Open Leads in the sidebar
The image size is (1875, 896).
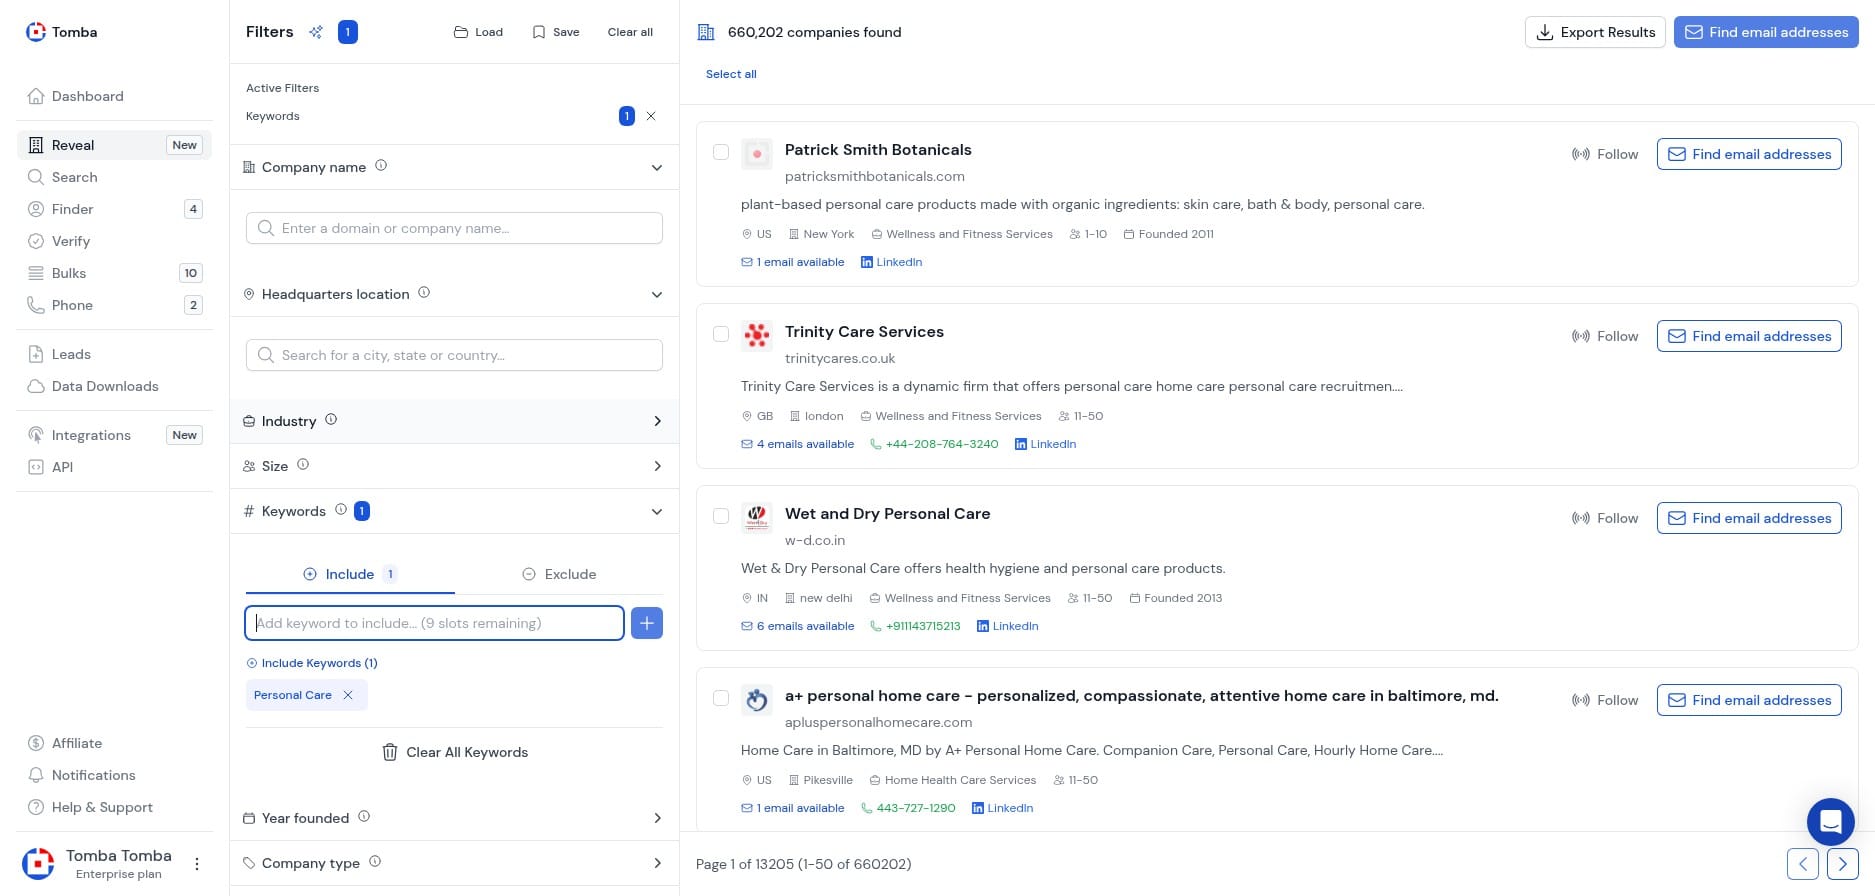click(71, 354)
